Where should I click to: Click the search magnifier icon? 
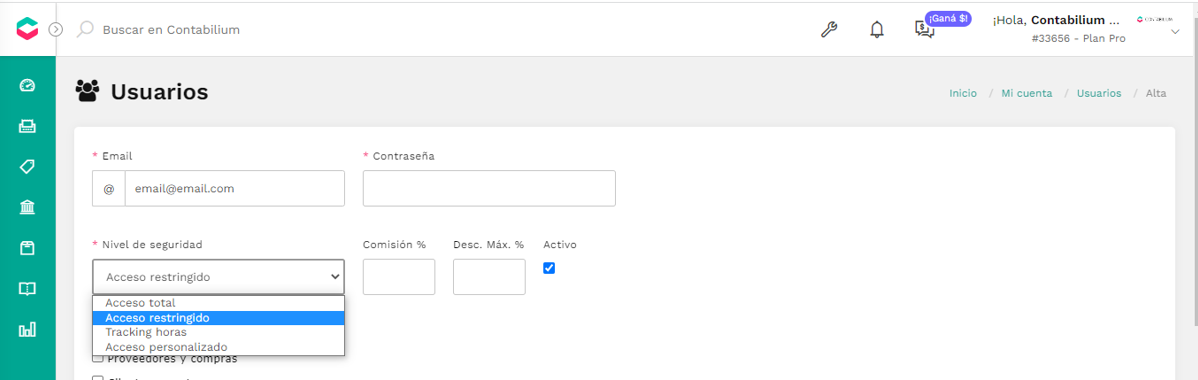pos(86,29)
